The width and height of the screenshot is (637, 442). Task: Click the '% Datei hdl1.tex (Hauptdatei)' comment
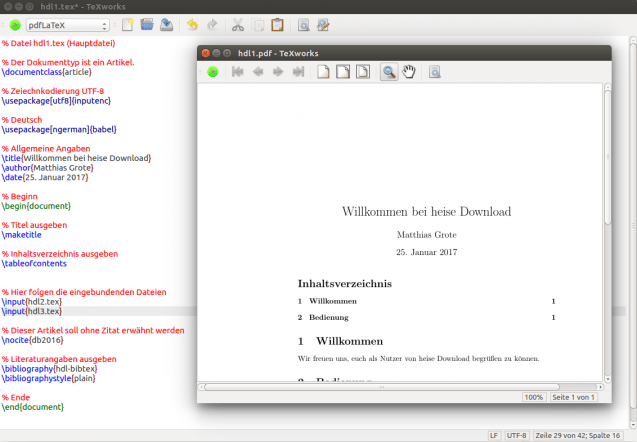(58, 43)
